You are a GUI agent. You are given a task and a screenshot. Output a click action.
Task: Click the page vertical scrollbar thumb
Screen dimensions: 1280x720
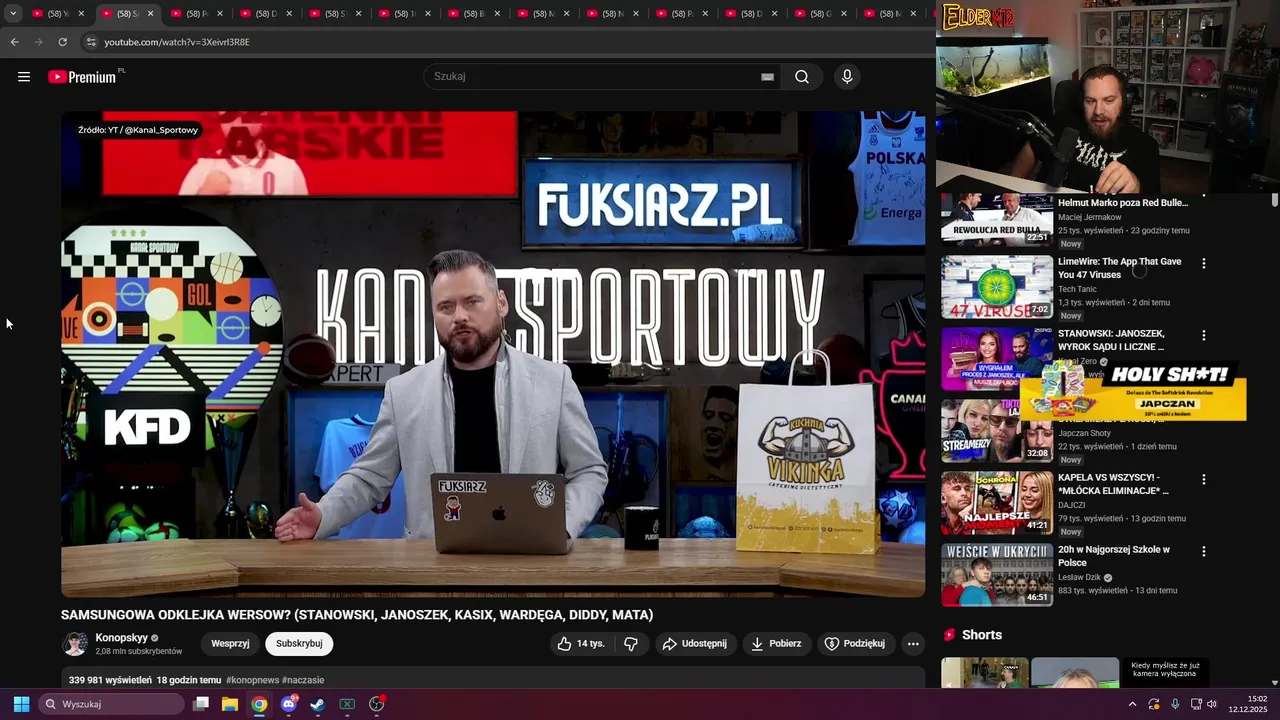tap(1274, 200)
